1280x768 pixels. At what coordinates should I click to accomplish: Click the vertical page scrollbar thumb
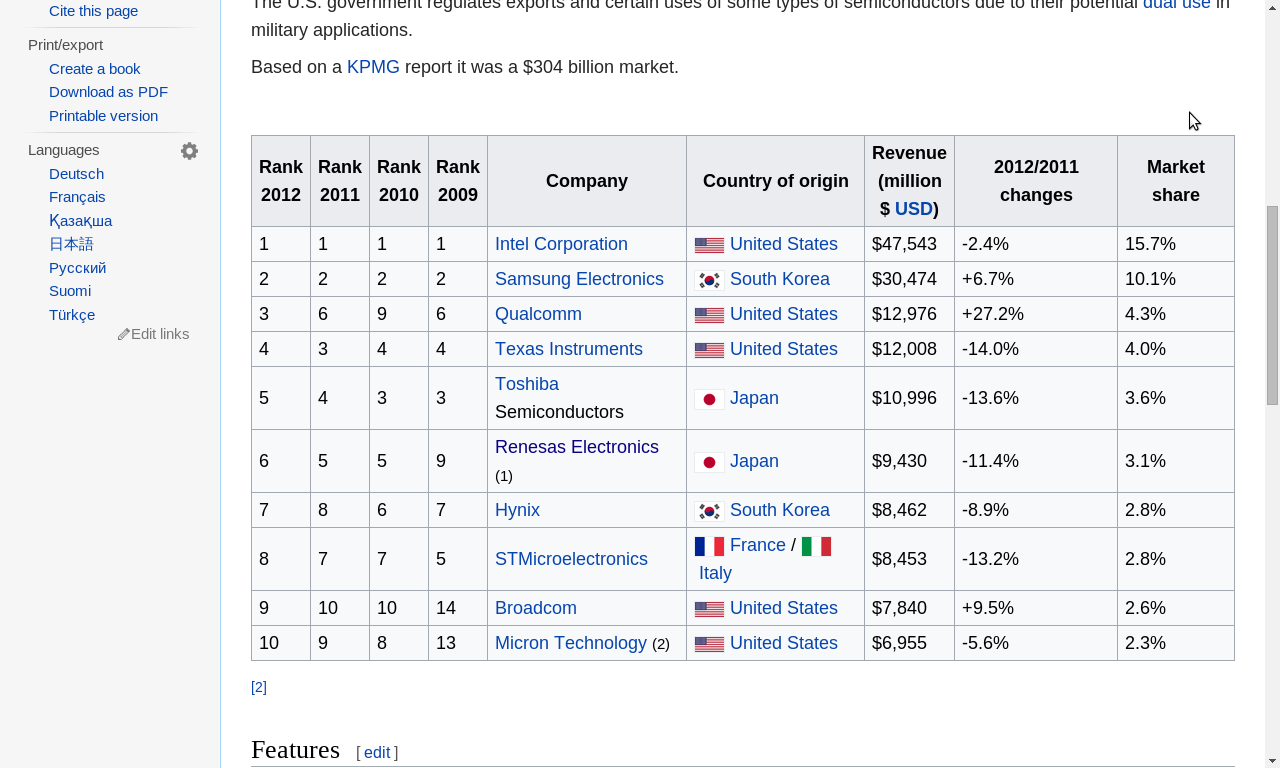point(1272,305)
